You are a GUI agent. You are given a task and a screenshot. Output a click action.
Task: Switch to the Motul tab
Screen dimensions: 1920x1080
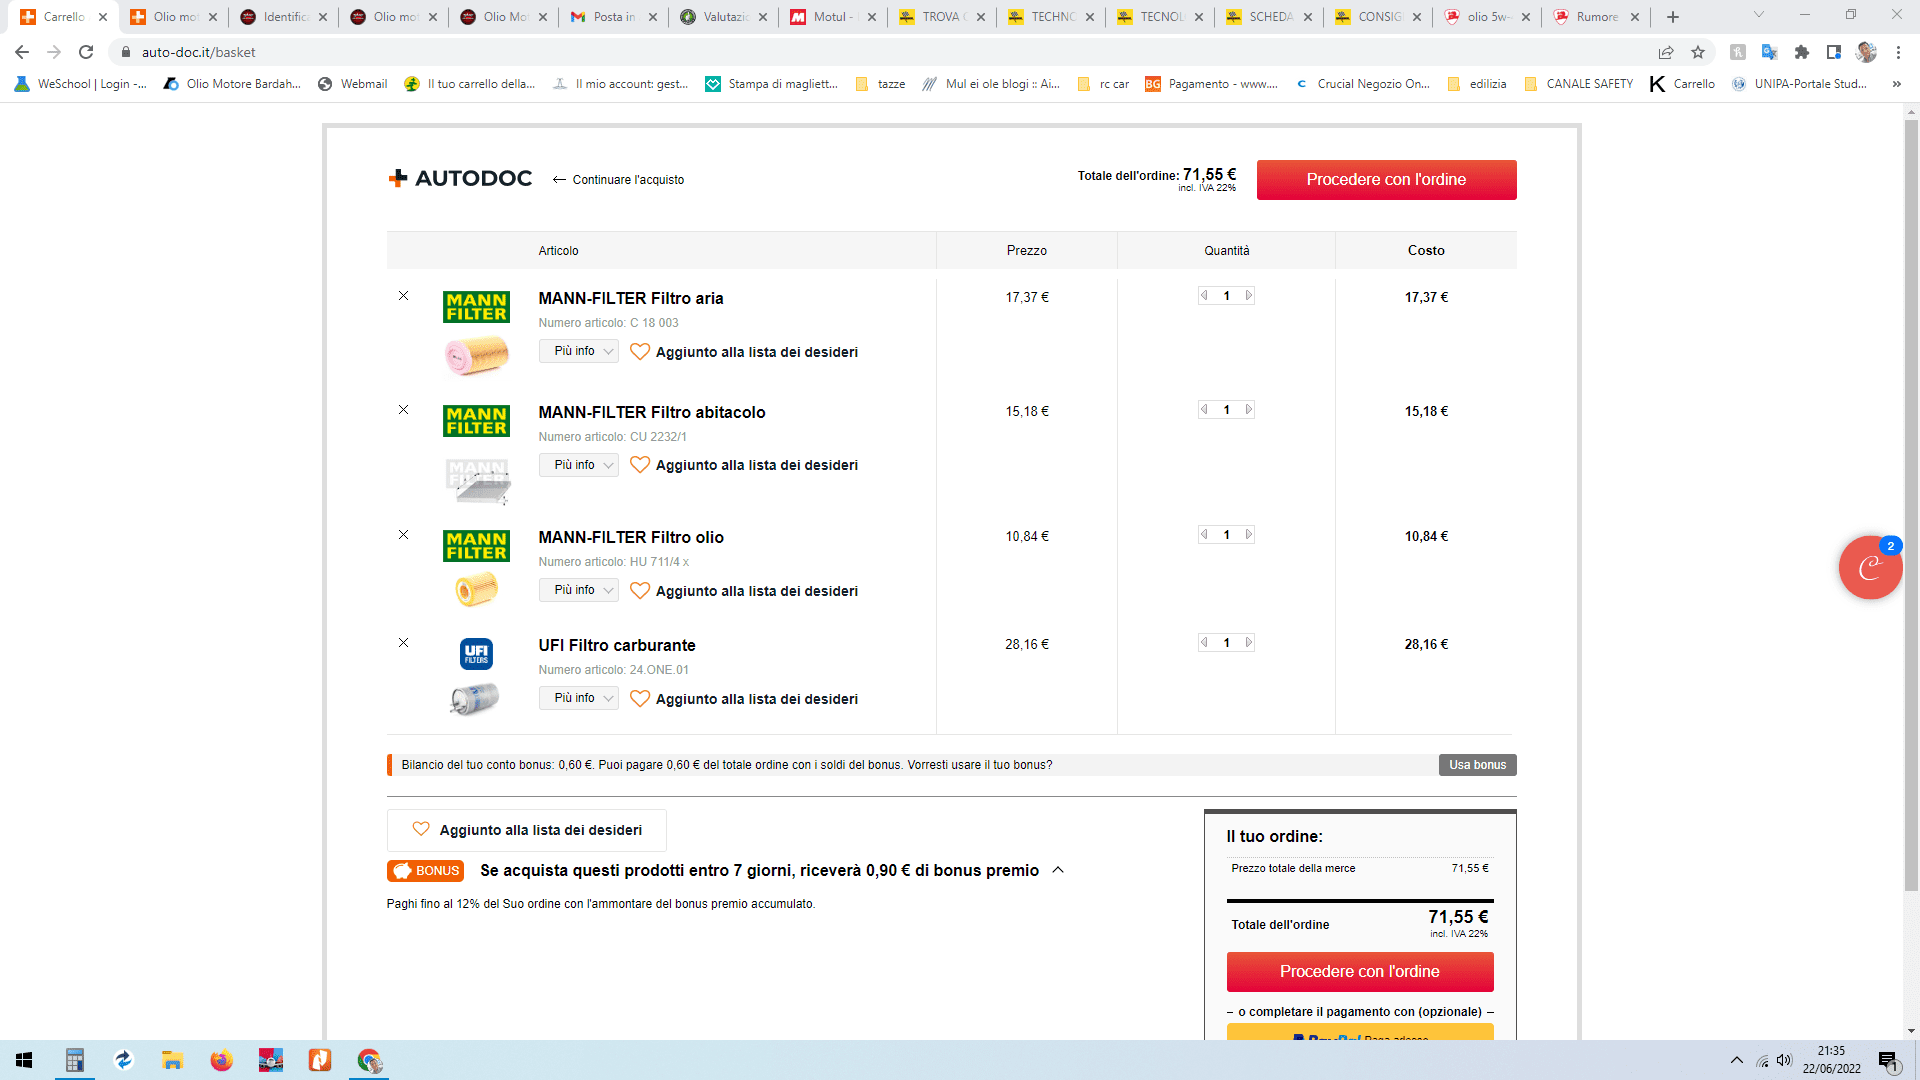[832, 17]
